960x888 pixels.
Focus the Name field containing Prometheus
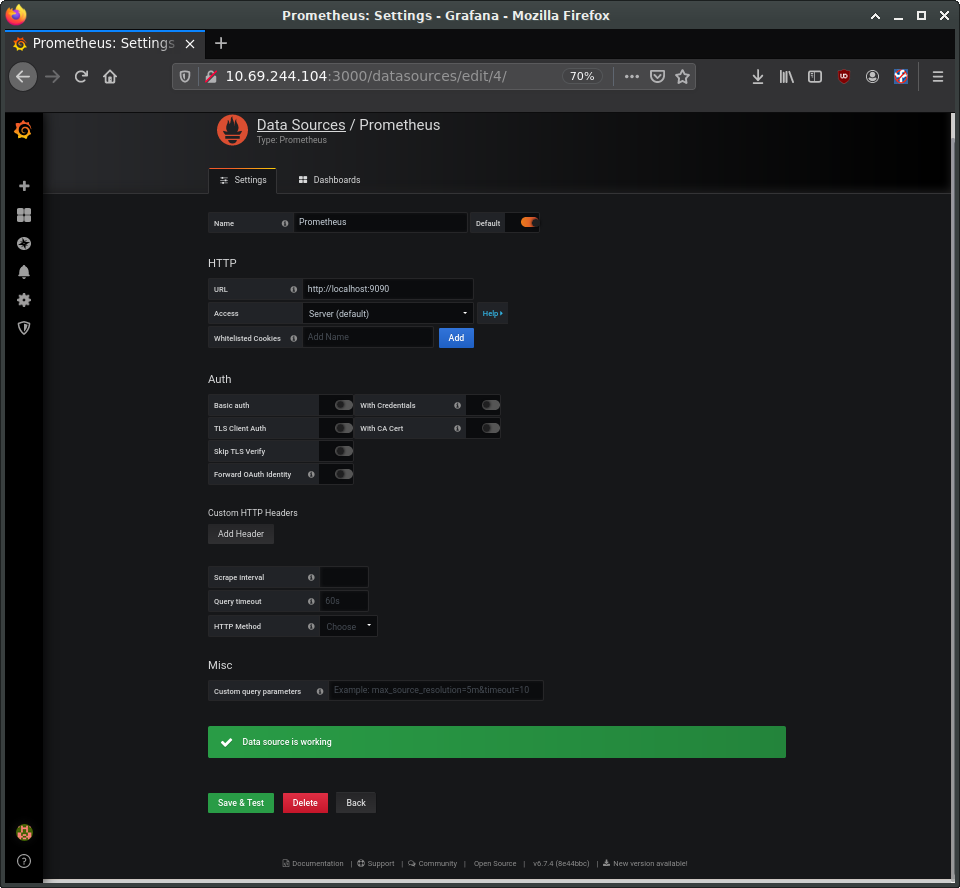coord(380,222)
